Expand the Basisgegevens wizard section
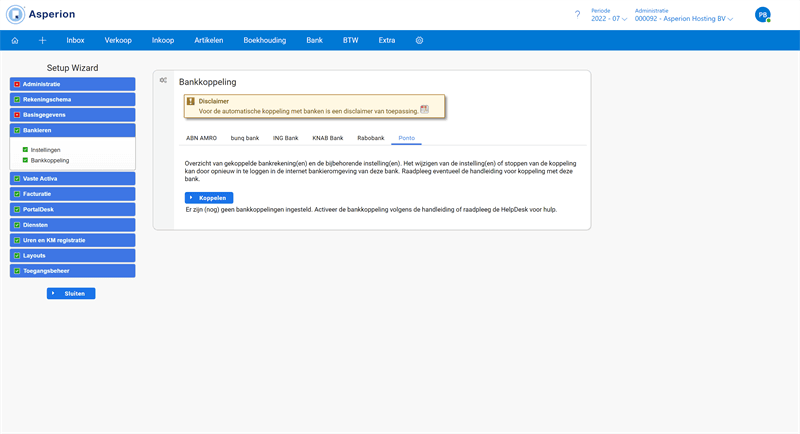The height and width of the screenshot is (434, 800). [72, 115]
